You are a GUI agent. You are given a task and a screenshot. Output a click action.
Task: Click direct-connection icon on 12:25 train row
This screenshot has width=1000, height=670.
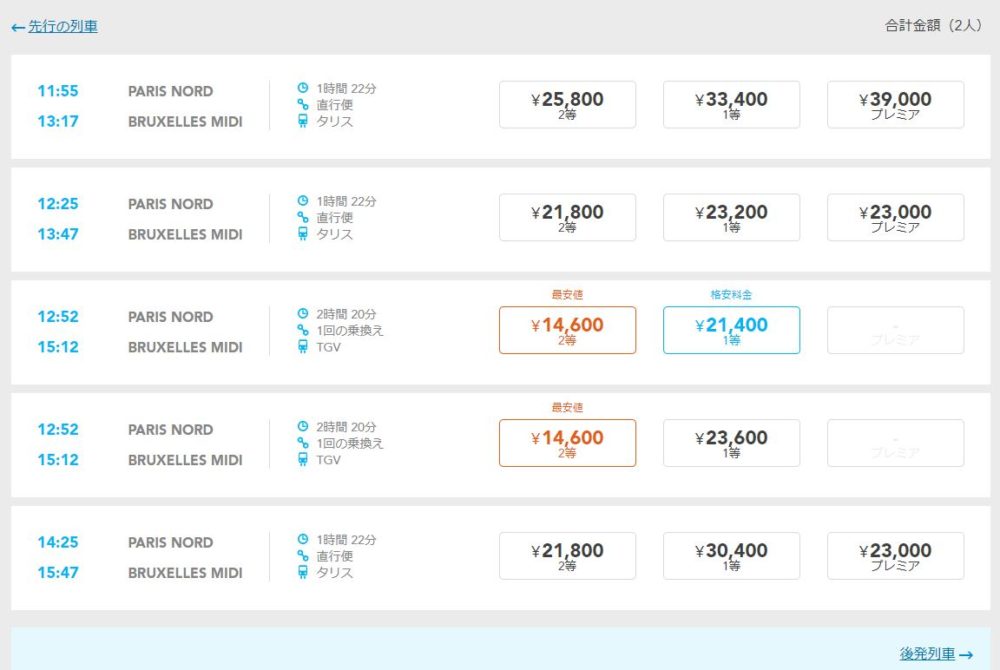(303, 217)
